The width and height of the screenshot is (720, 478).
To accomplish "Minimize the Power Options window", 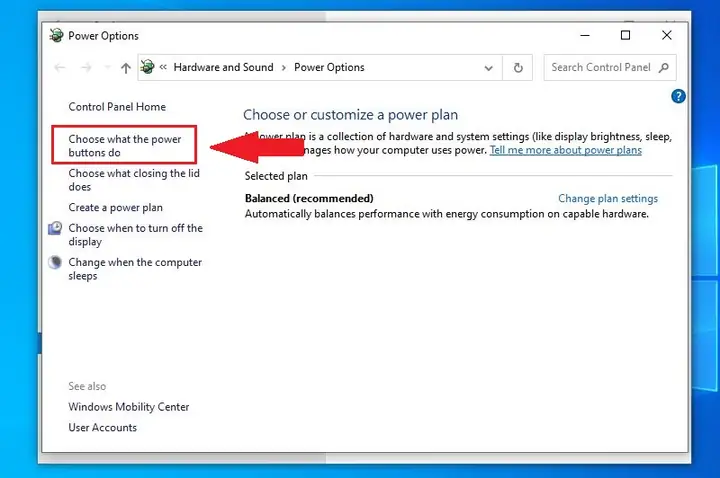I will click(585, 35).
